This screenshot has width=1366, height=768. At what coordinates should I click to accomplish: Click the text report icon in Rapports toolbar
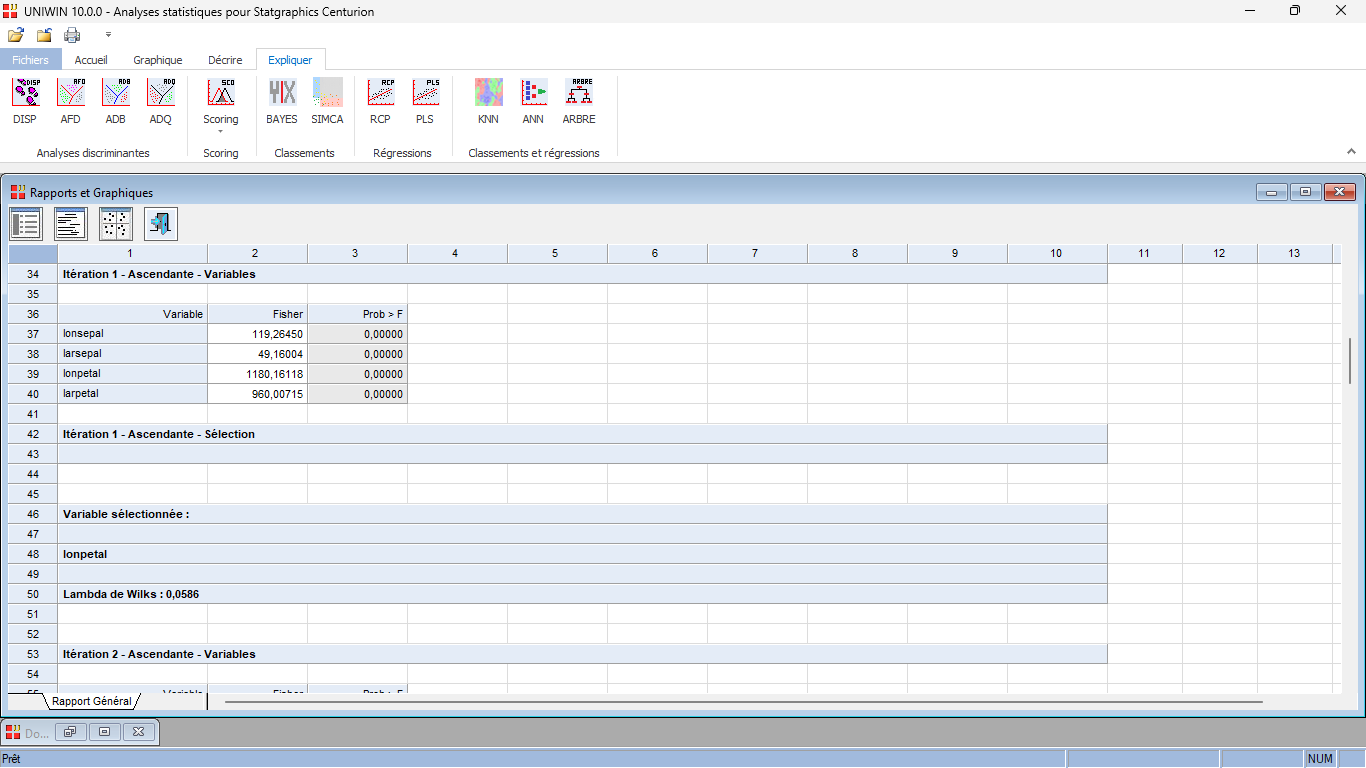coord(71,224)
